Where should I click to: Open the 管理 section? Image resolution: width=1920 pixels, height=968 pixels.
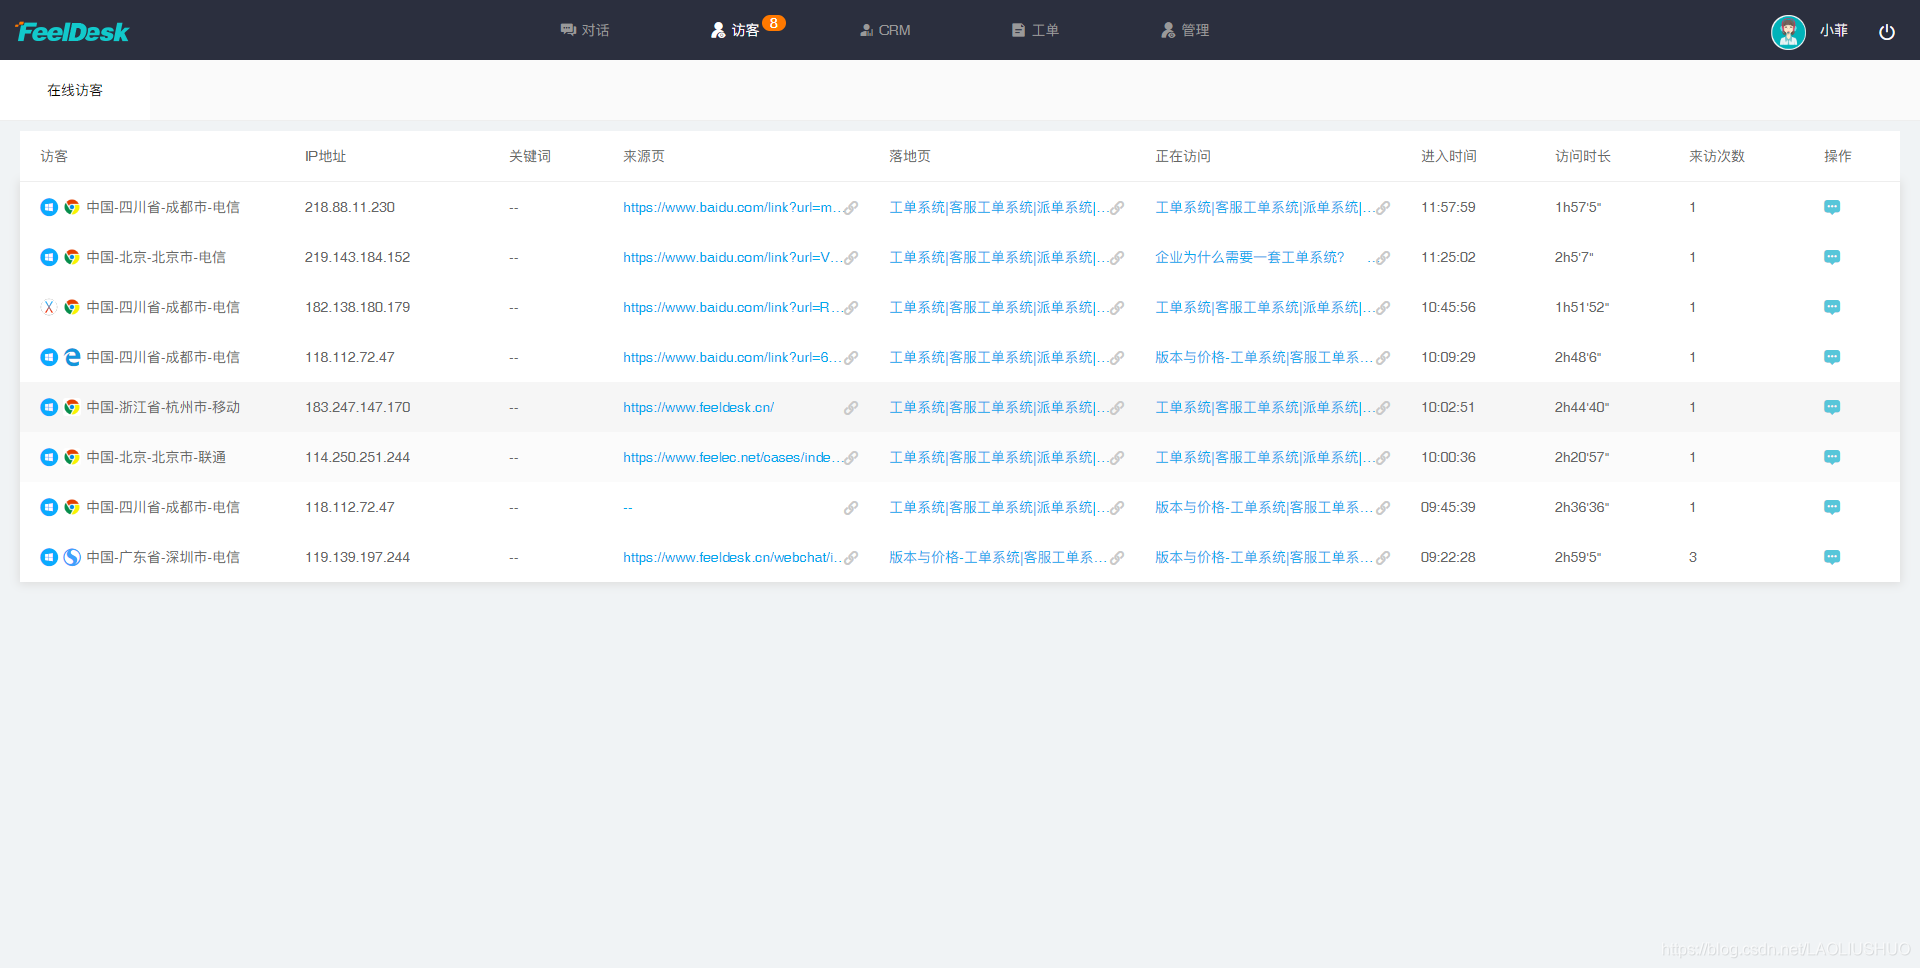tap(1184, 30)
